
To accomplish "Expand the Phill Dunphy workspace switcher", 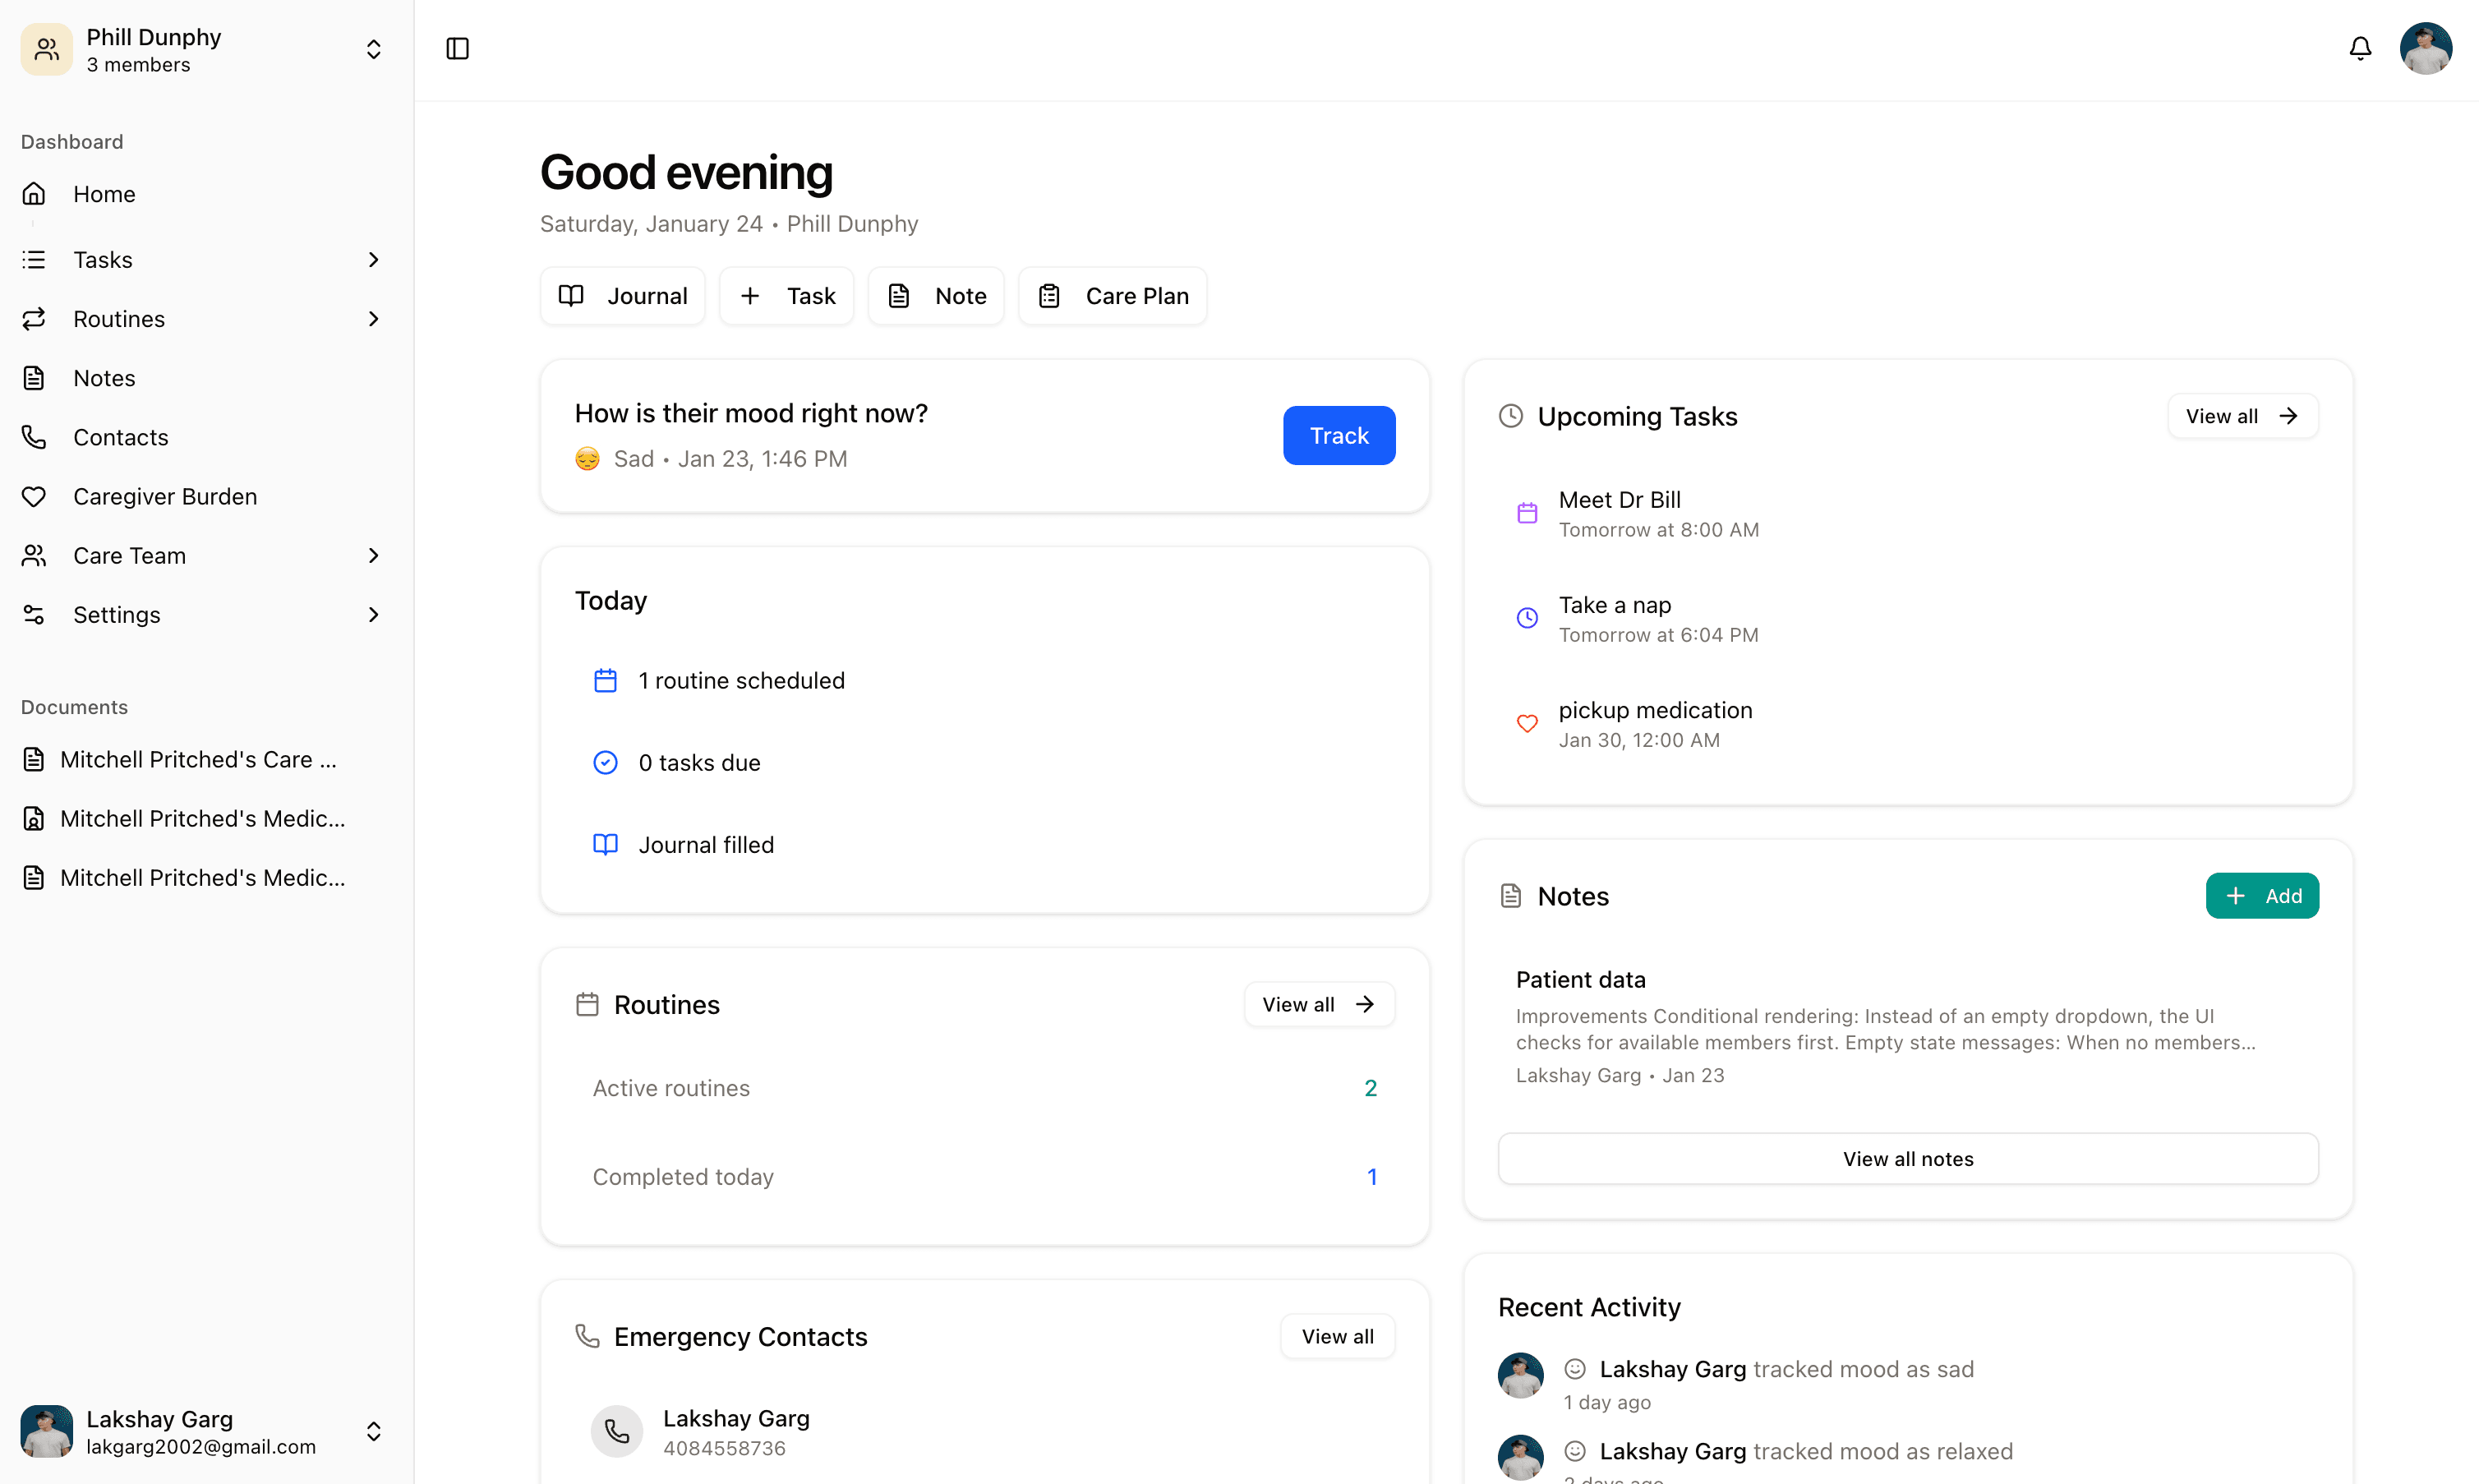I will click(x=373, y=48).
